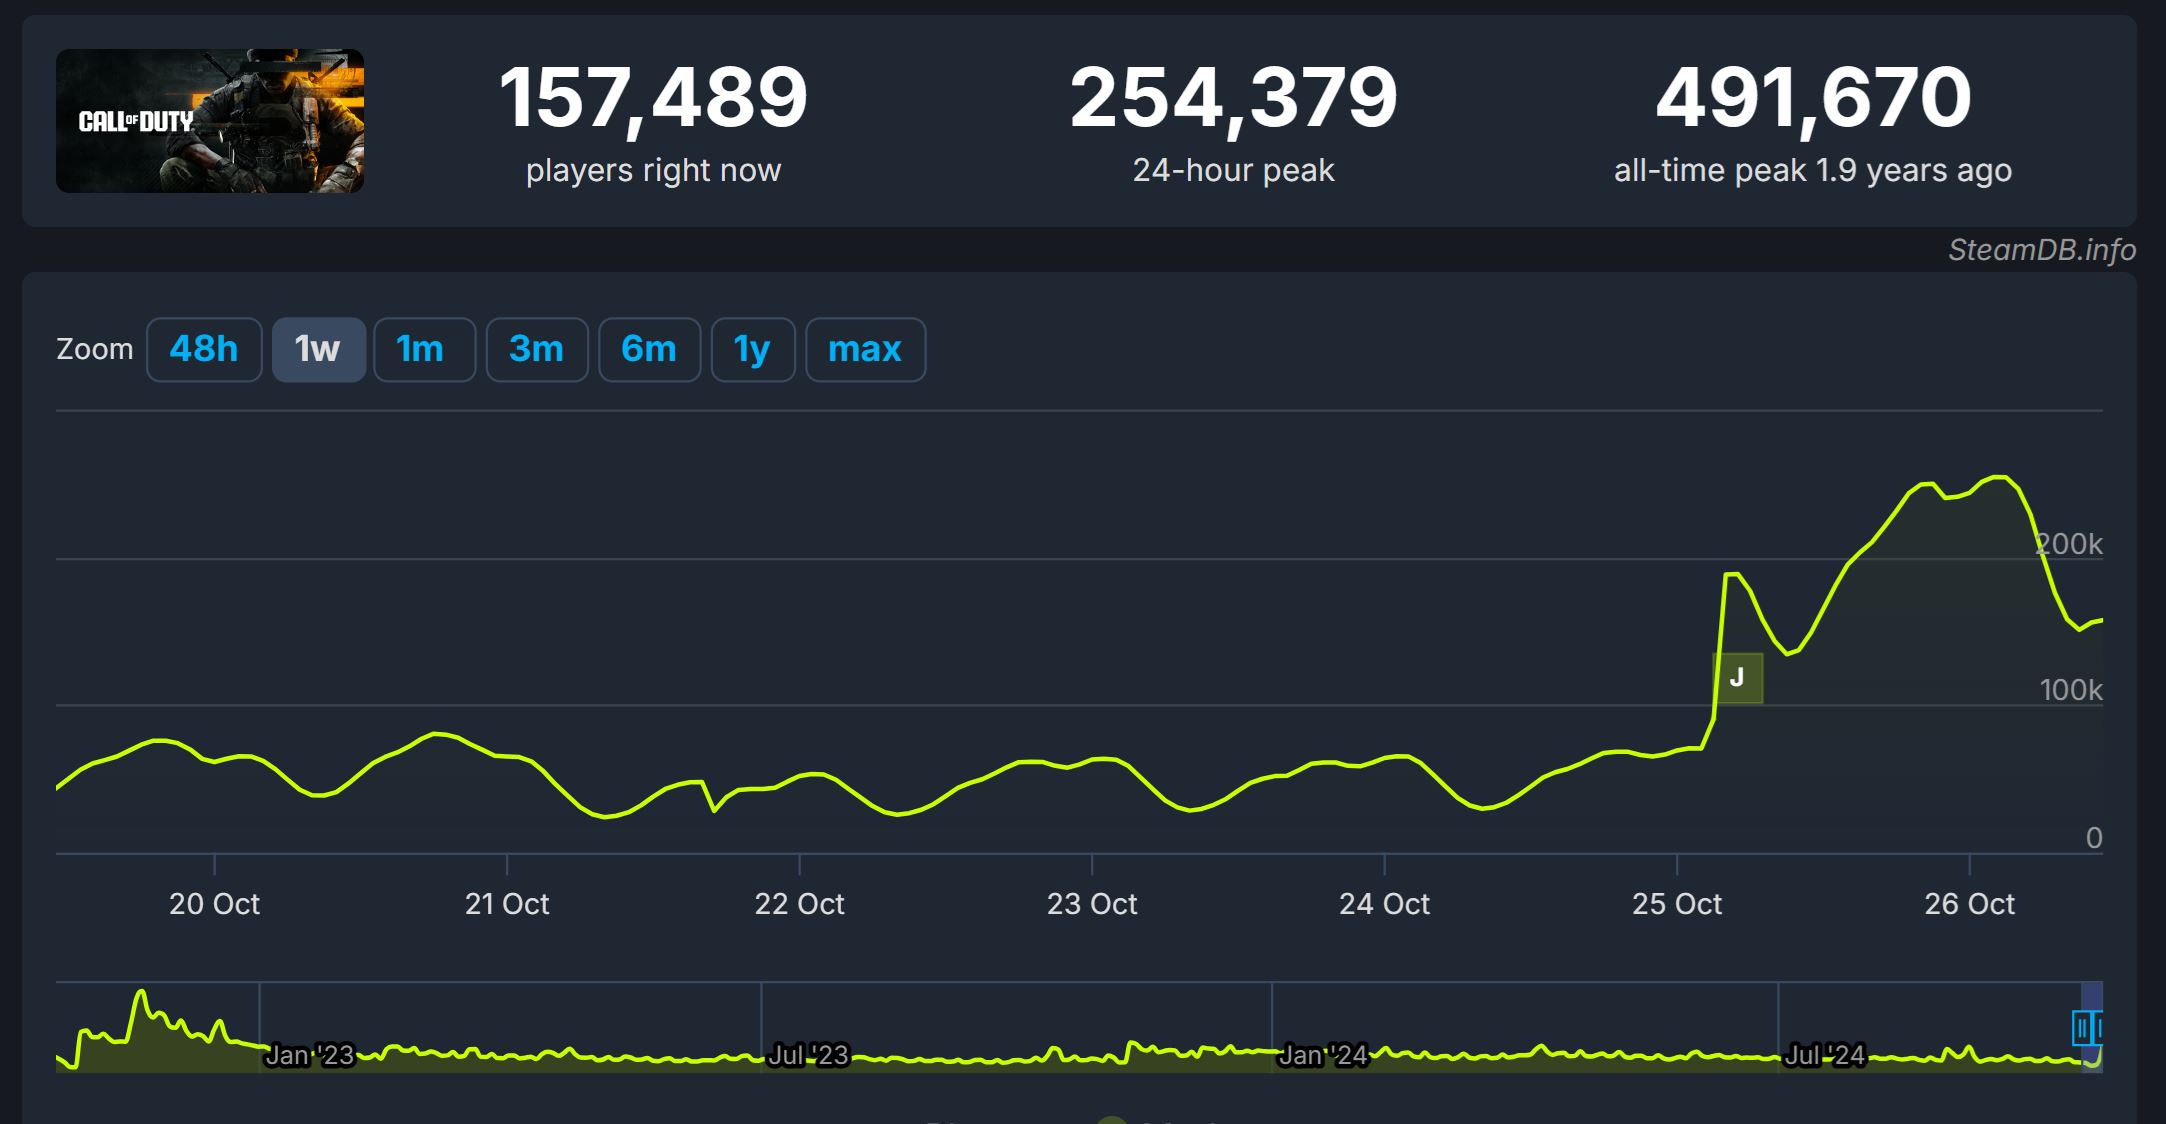The image size is (2166, 1124).
Task: Click Jul '24 in the navigator
Action: click(x=1825, y=1055)
